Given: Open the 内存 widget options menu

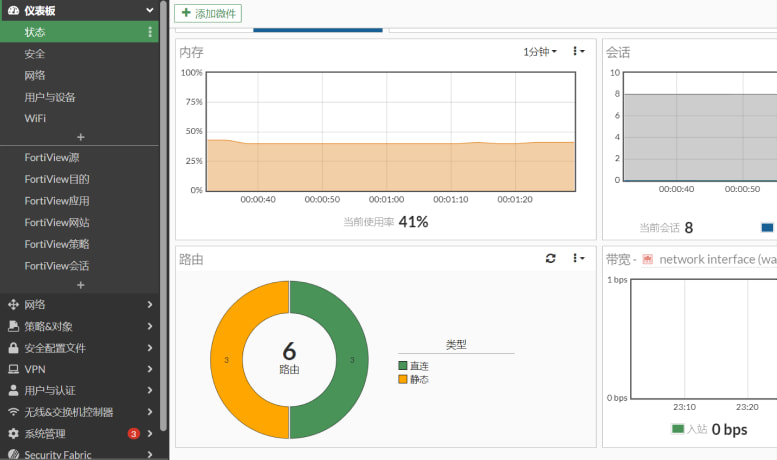Looking at the screenshot, I should click(578, 51).
